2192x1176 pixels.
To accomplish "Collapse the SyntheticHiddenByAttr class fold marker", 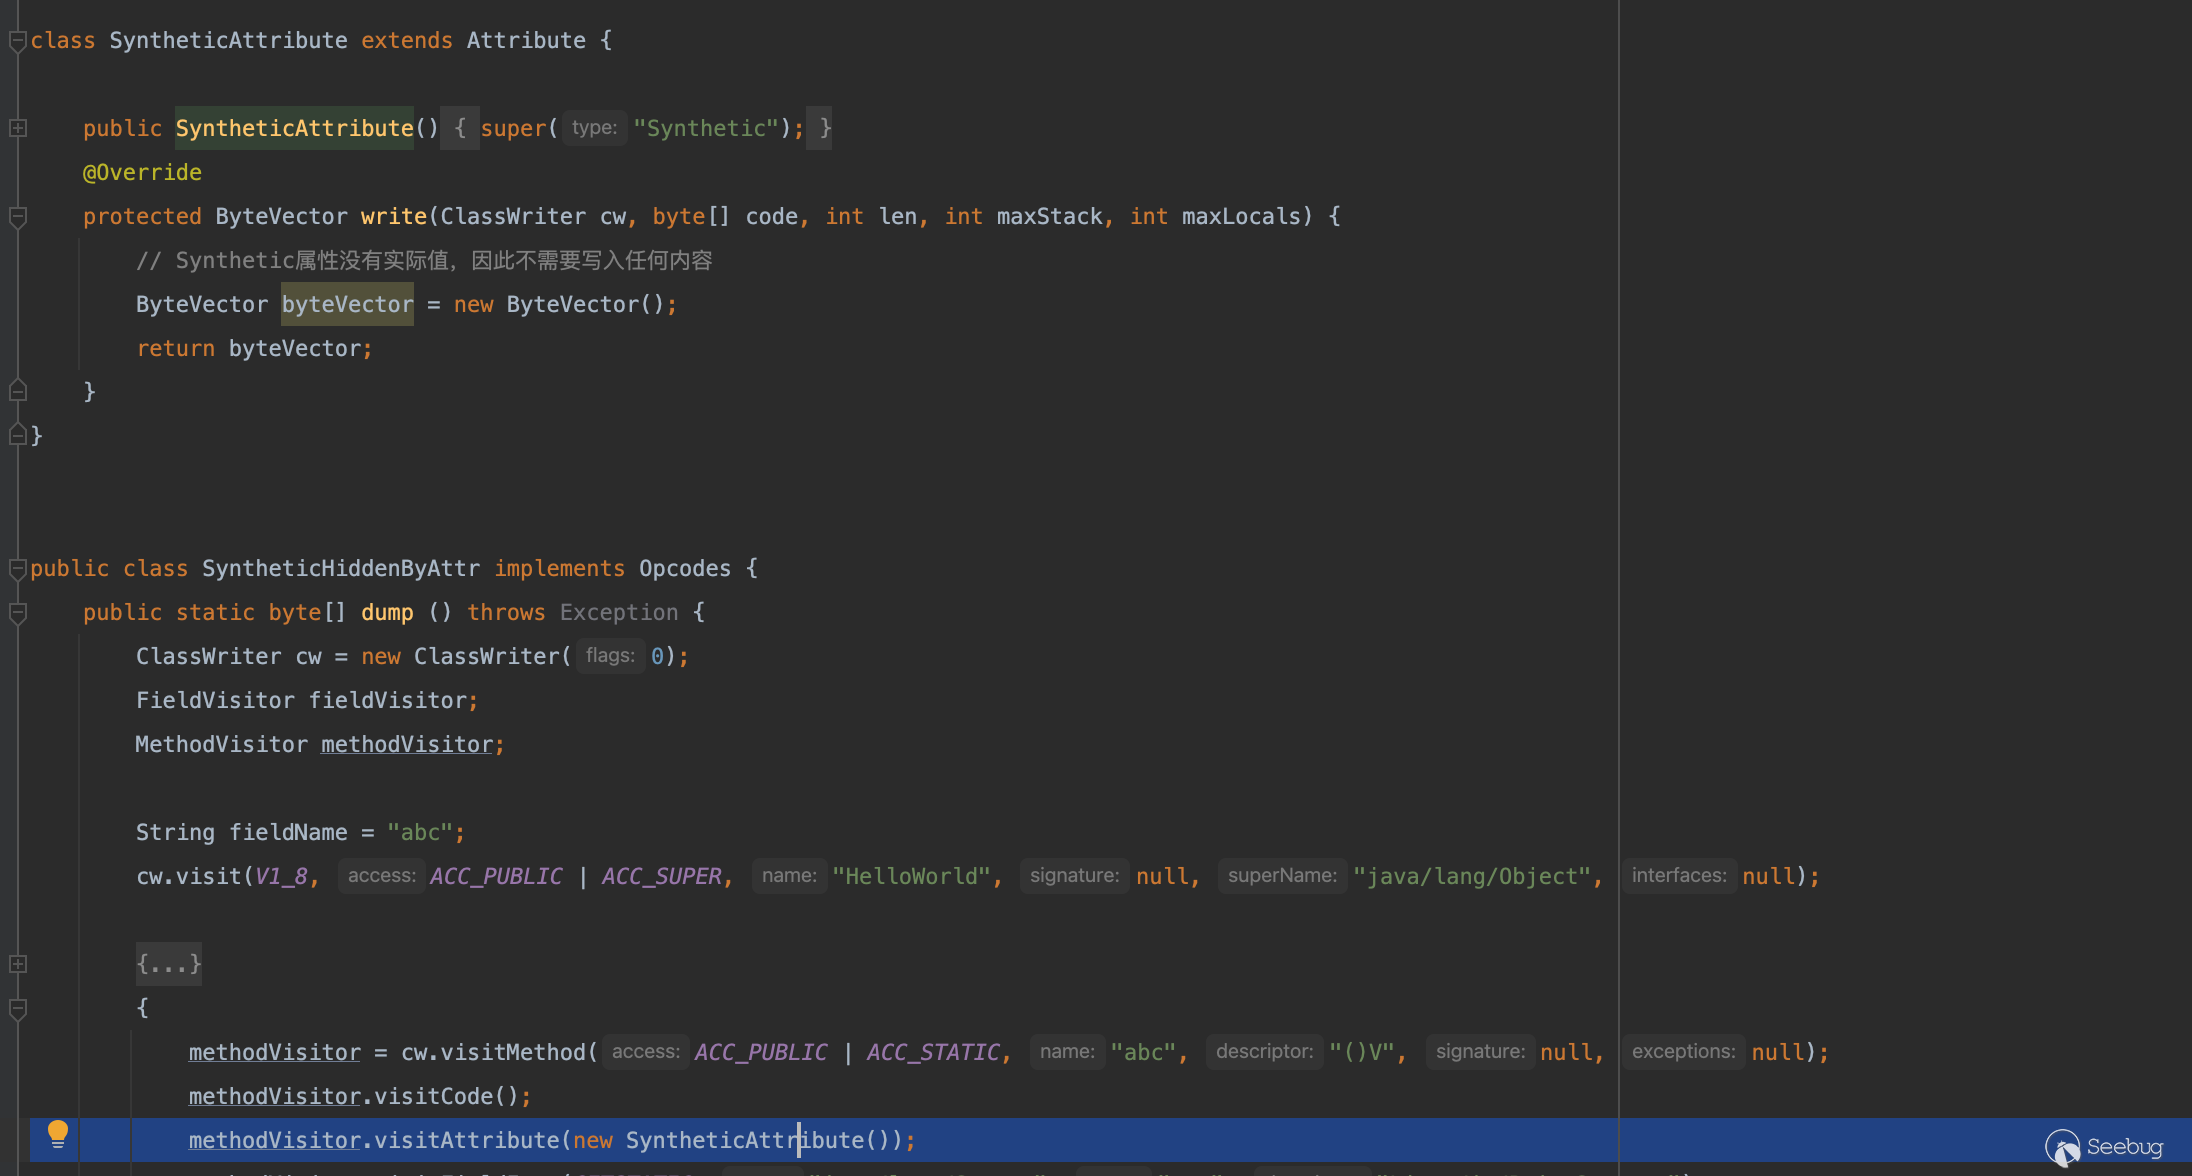I will pos(17,569).
